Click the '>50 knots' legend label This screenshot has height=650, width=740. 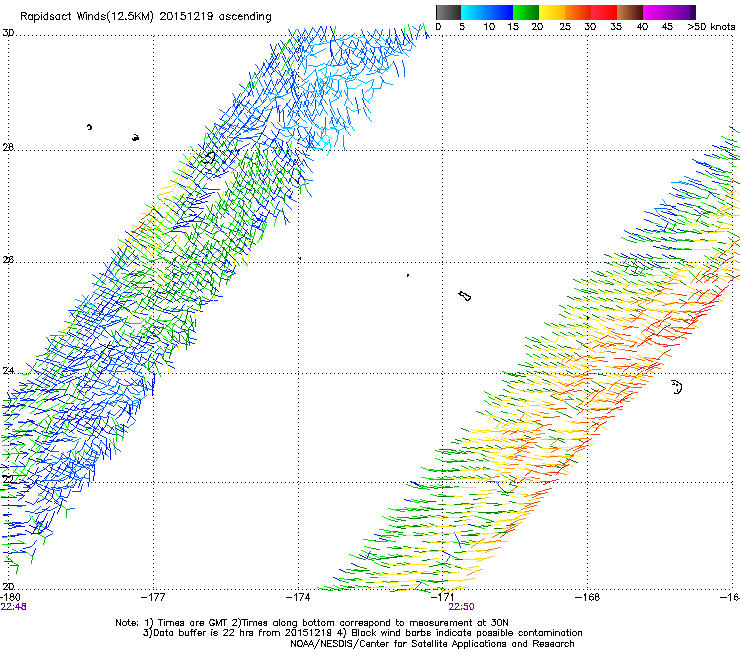[711, 27]
